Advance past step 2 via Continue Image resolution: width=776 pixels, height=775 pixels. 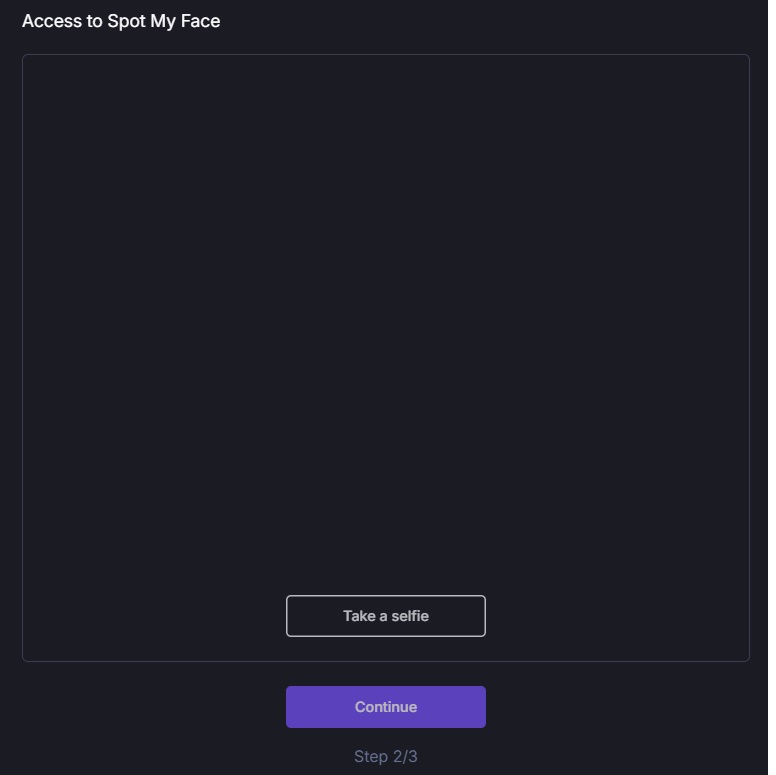coord(385,707)
